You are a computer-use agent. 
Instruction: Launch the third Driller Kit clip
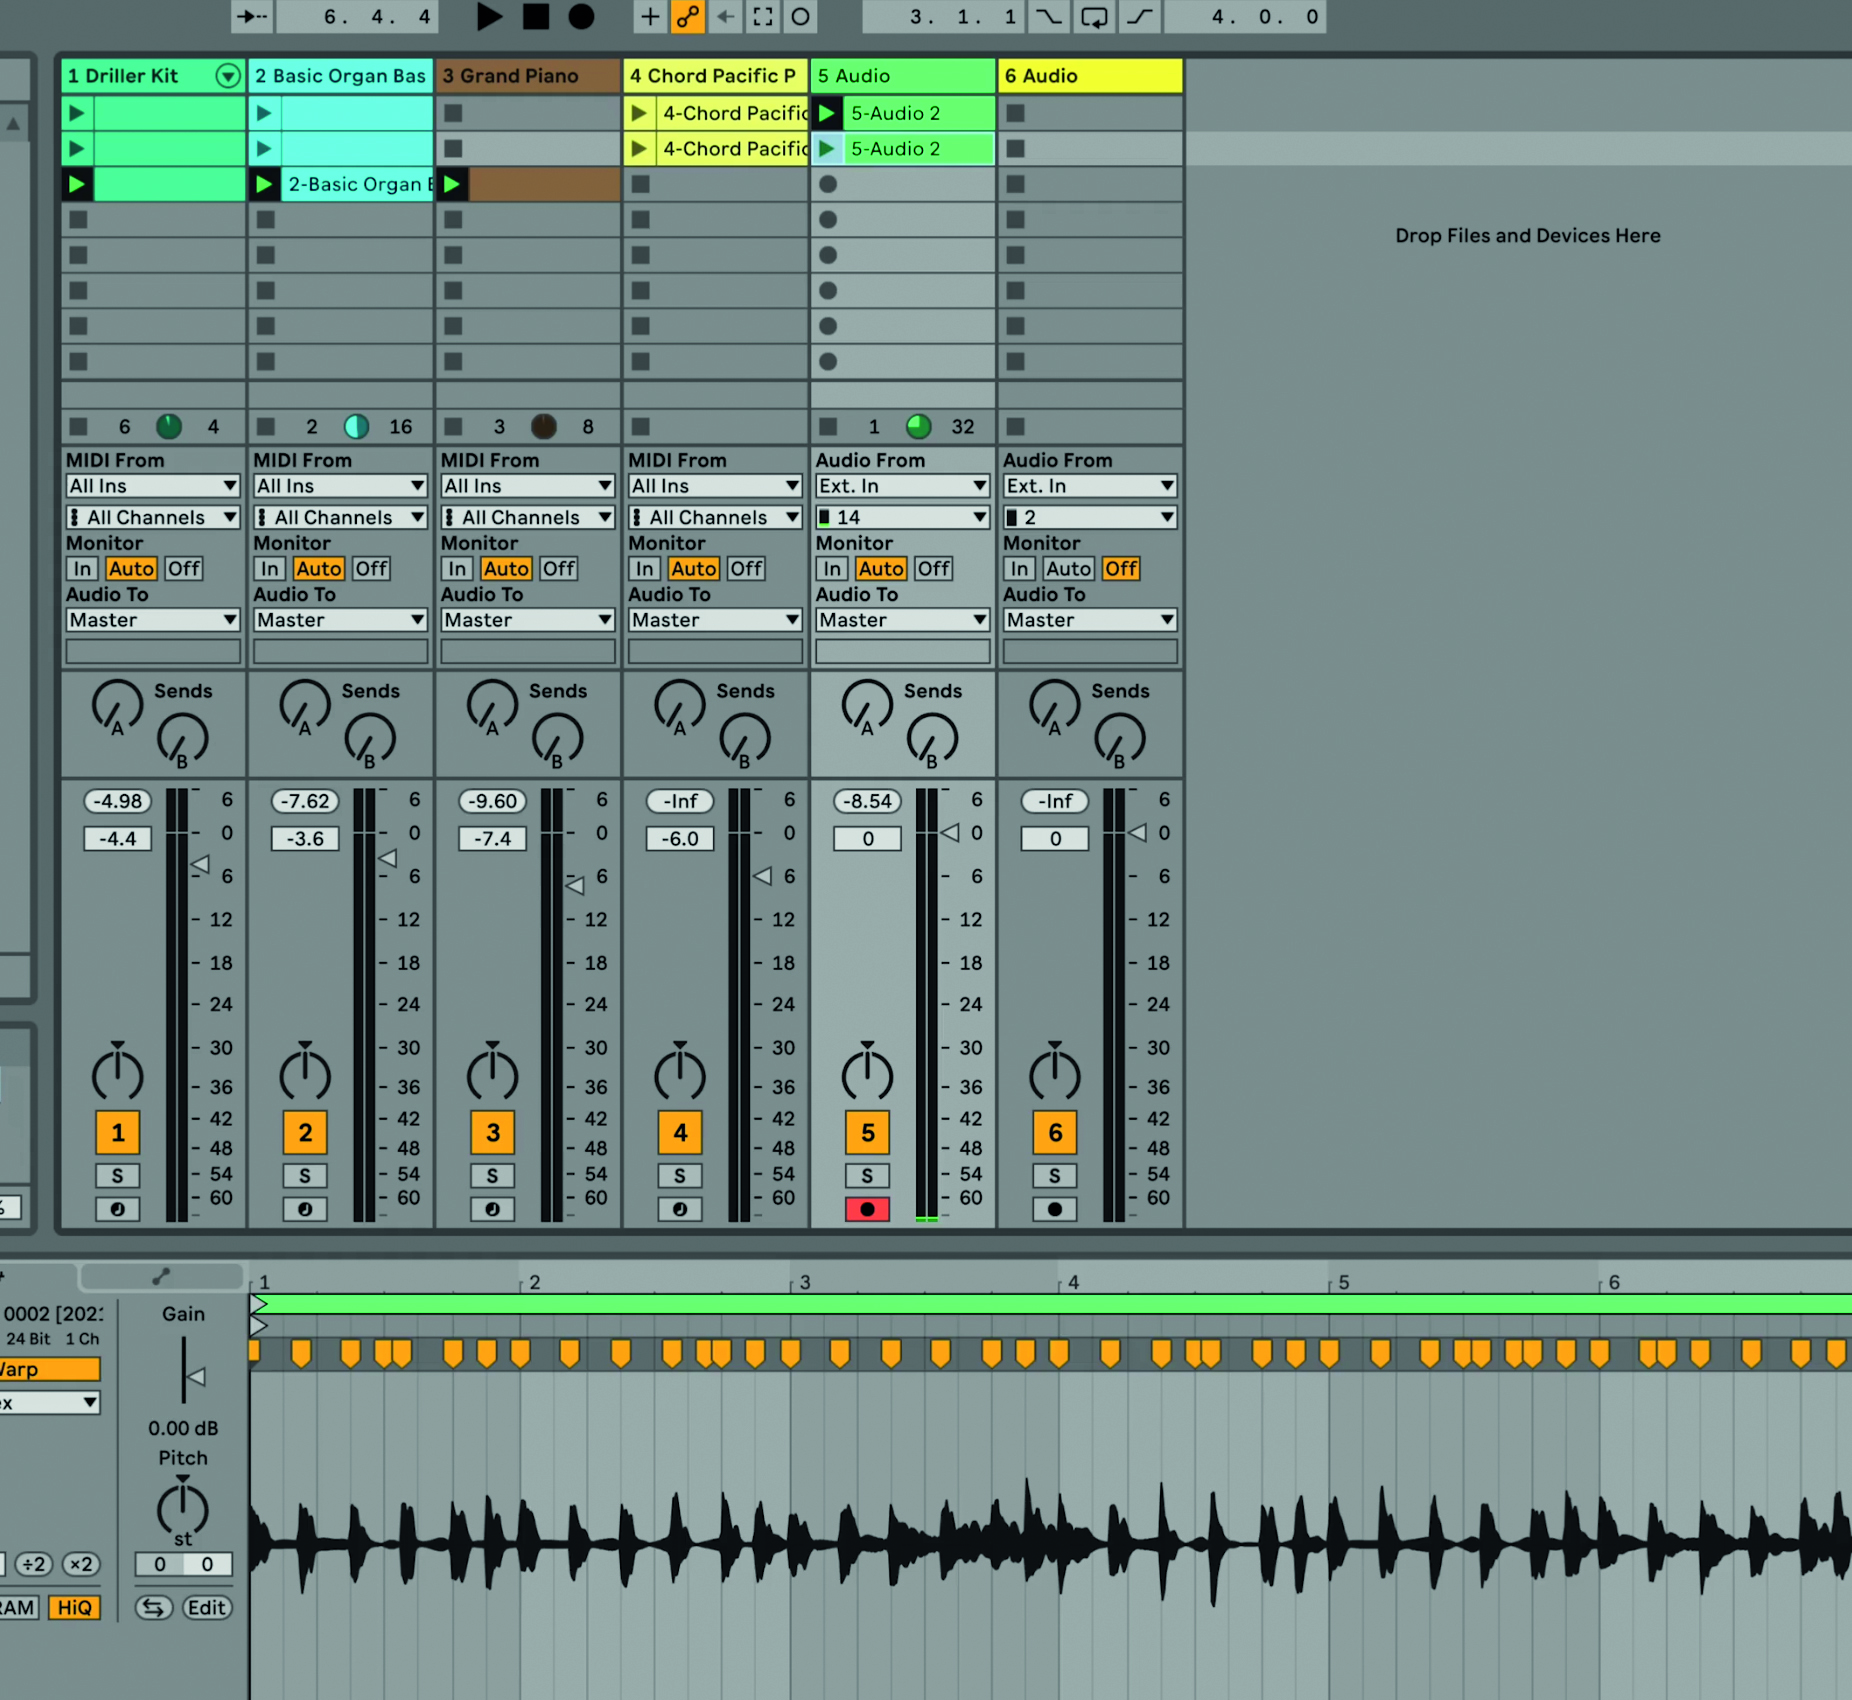click(76, 184)
